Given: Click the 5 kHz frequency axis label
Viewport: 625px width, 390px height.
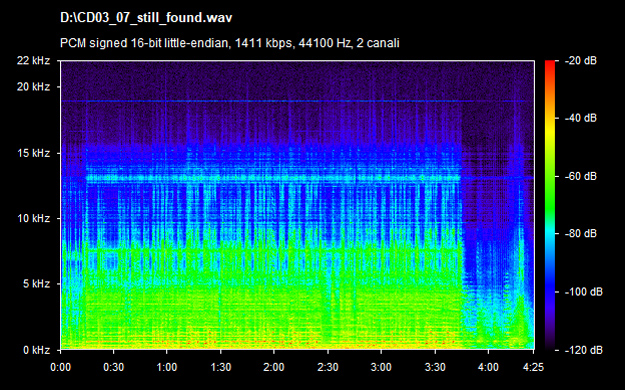Looking at the screenshot, I should (x=36, y=284).
